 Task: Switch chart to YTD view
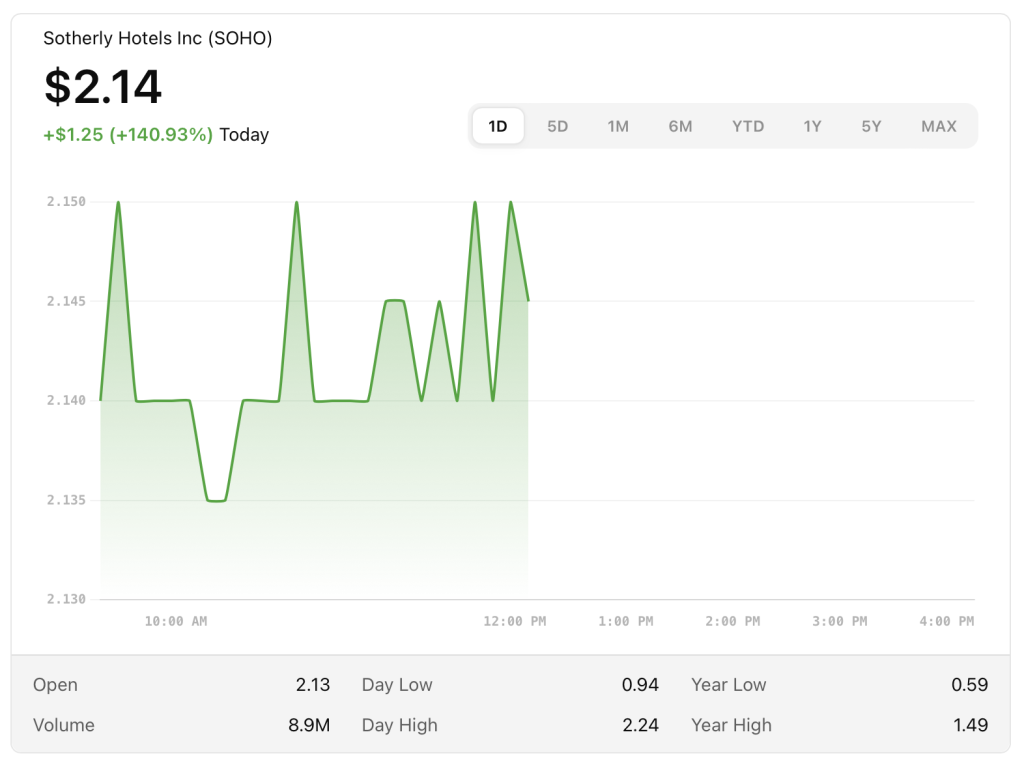click(747, 126)
